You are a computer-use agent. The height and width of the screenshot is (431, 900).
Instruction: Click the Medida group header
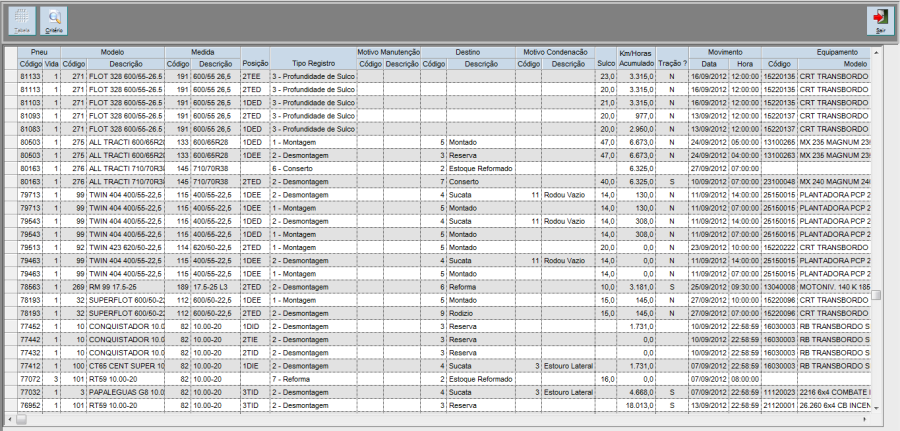click(203, 52)
